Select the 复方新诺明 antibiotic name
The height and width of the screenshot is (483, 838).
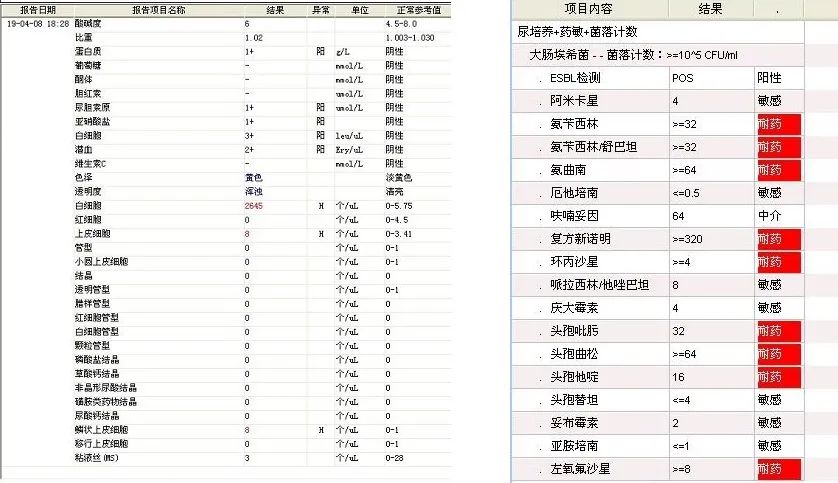[x=580, y=239]
